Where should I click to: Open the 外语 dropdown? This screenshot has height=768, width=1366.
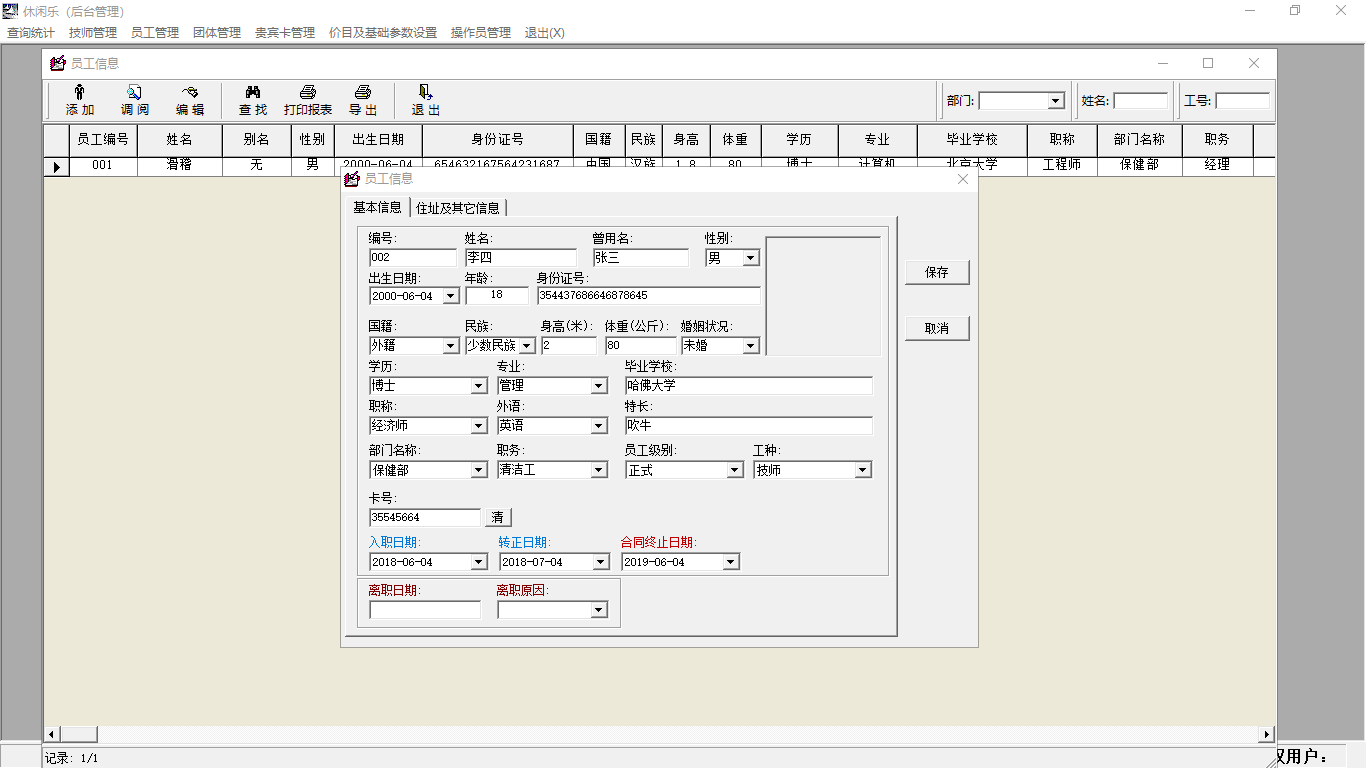599,426
